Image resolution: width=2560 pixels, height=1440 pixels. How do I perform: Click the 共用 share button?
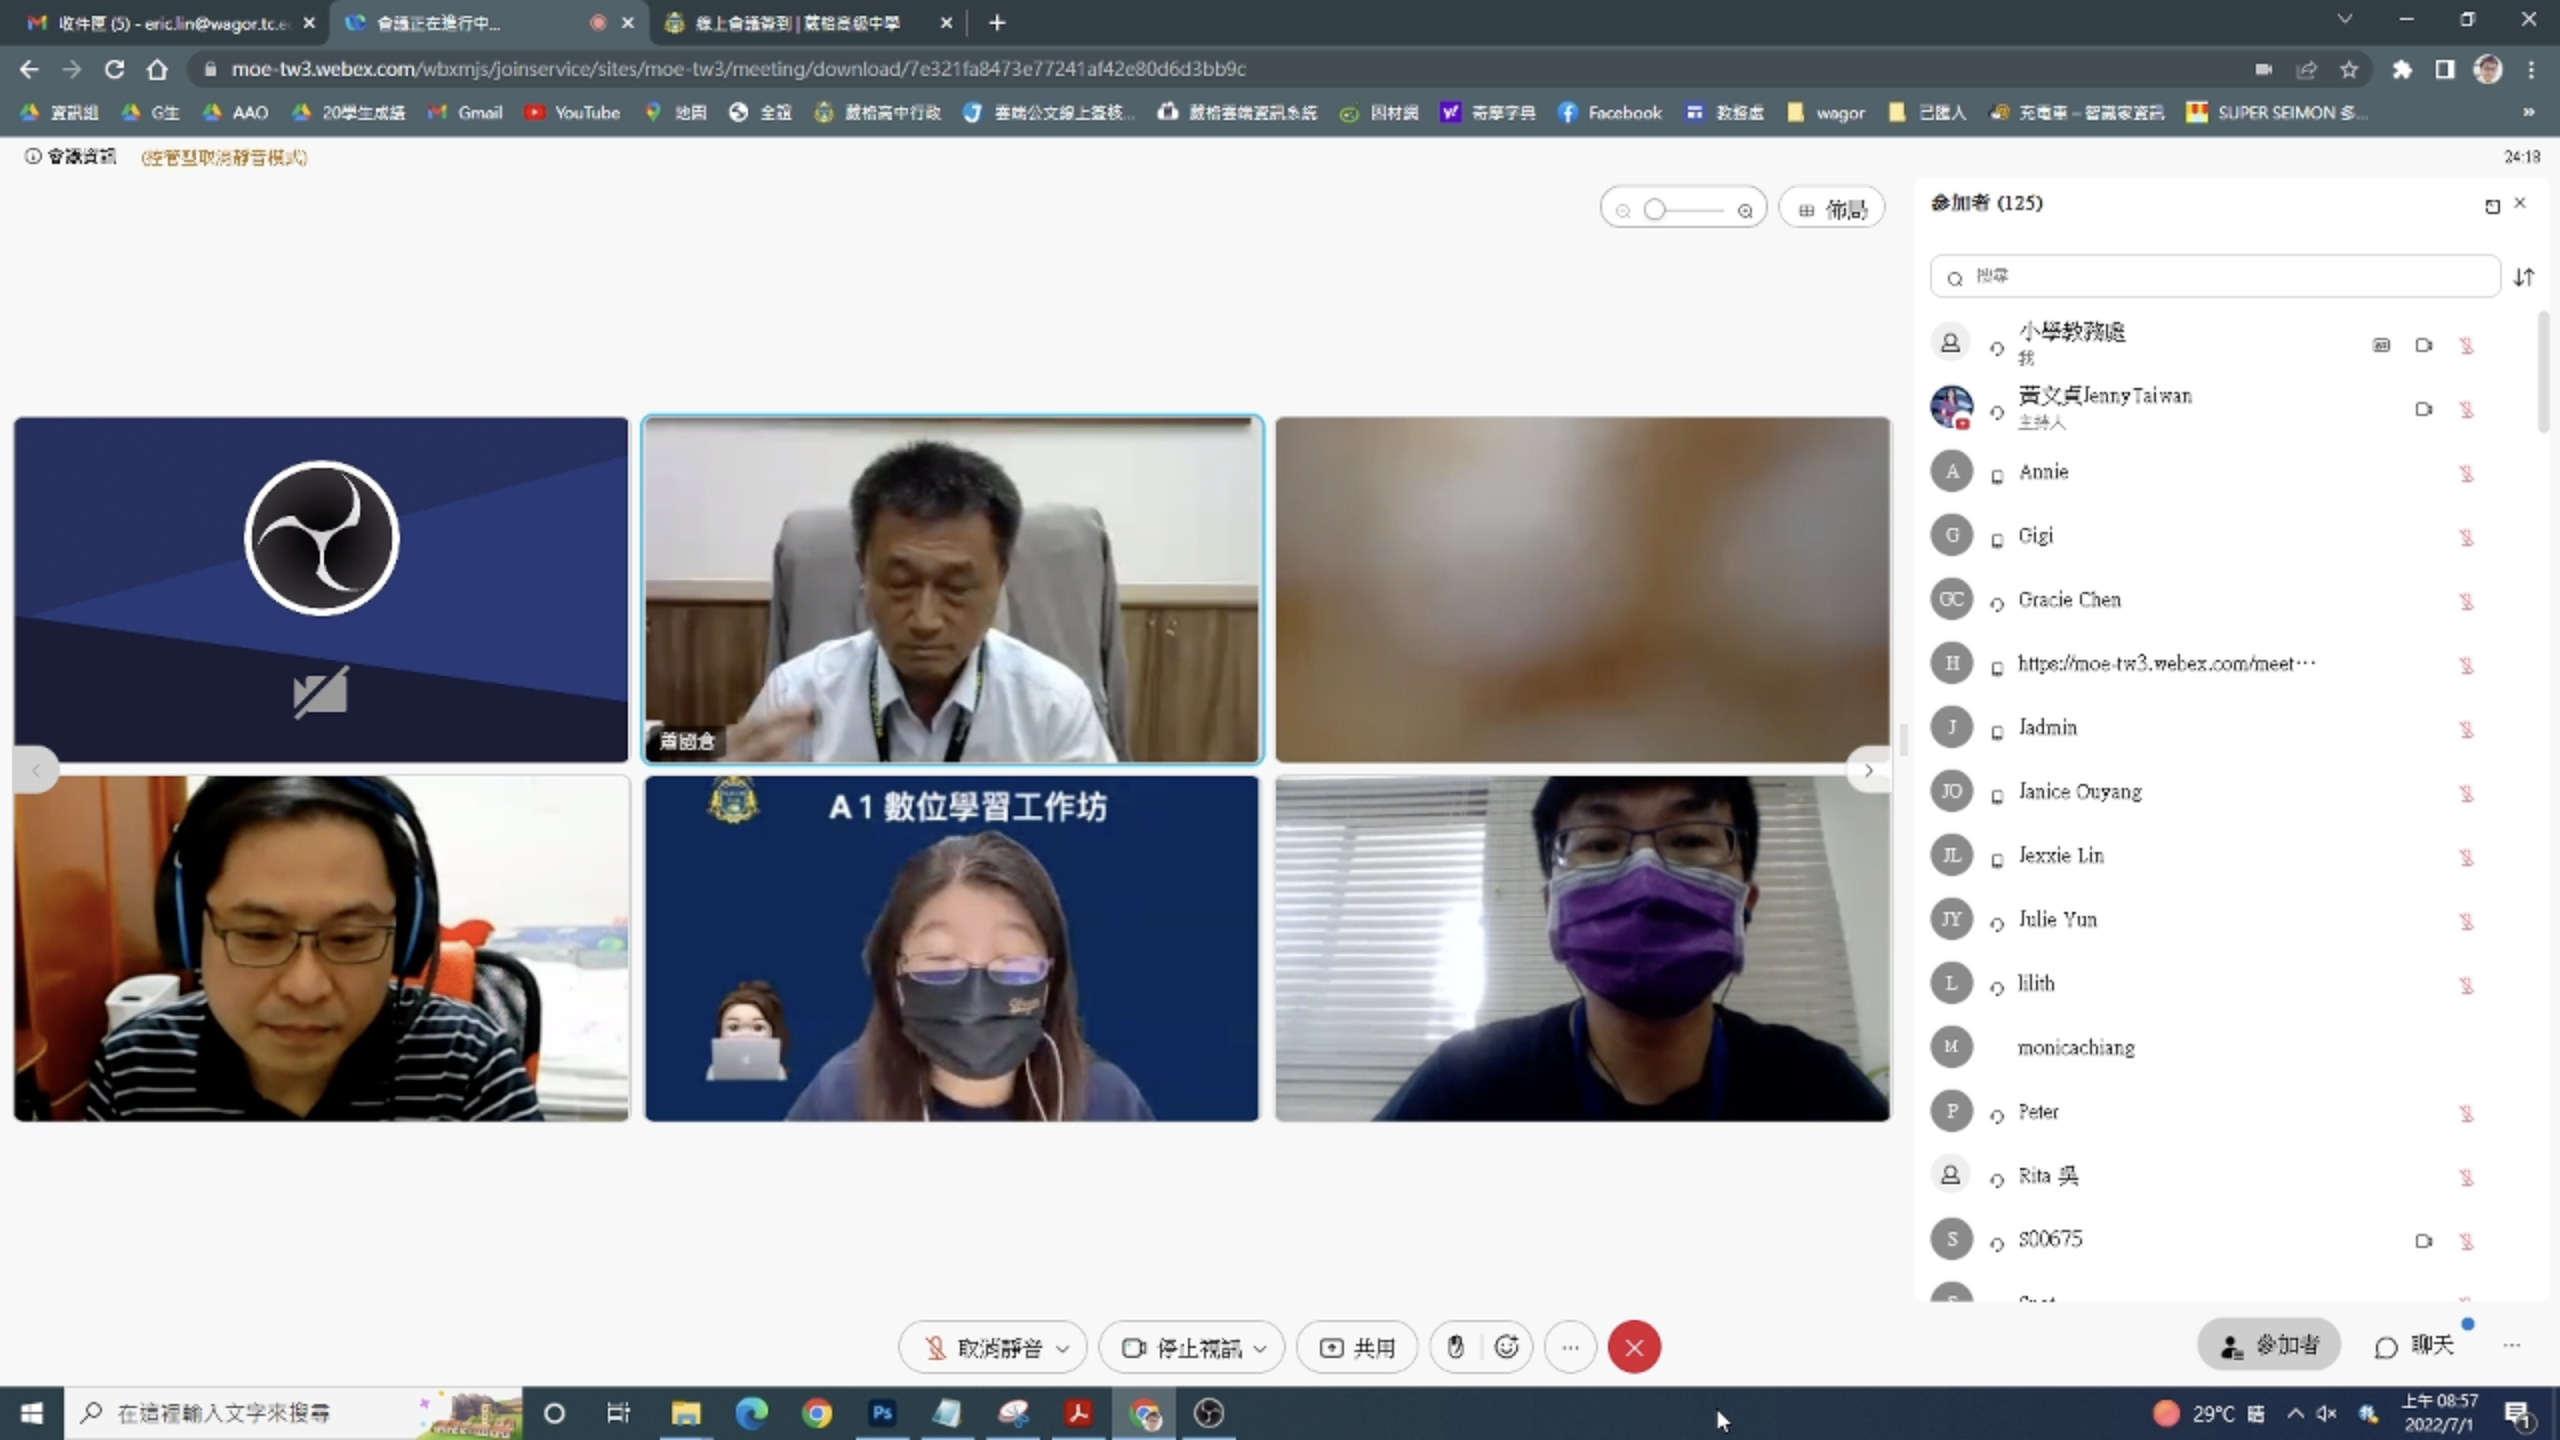click(1357, 1347)
